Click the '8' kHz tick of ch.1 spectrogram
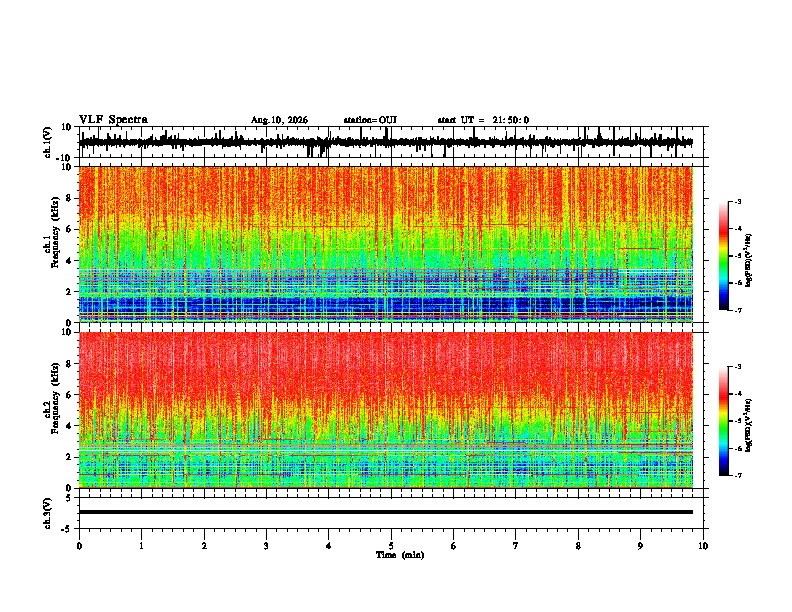The height and width of the screenshot is (612, 792). [69, 198]
